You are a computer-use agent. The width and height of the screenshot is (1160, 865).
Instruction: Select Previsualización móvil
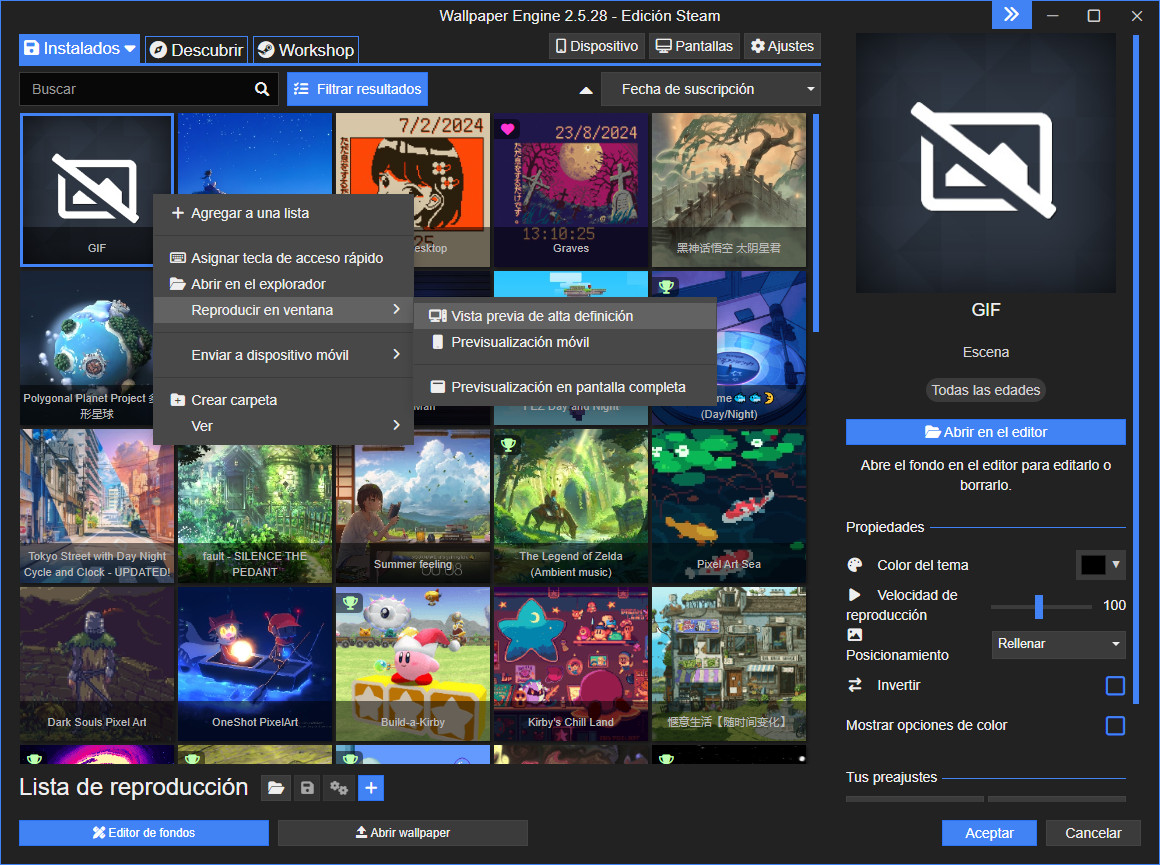tap(565, 342)
